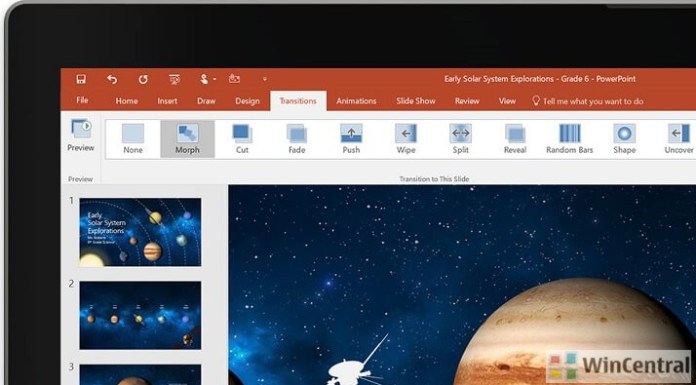Click the Early Solar System Explorations window title
This screenshot has height=385, width=696.
pyautogui.click(x=540, y=79)
